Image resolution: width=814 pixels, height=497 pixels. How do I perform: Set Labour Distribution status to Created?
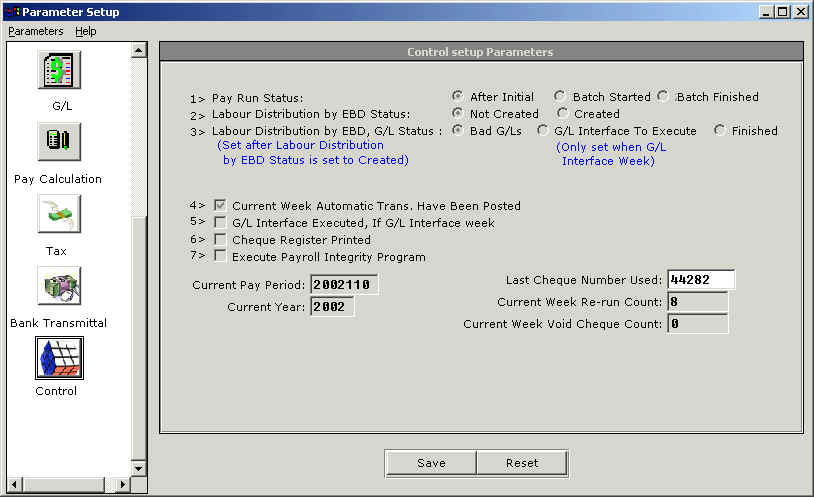point(563,114)
